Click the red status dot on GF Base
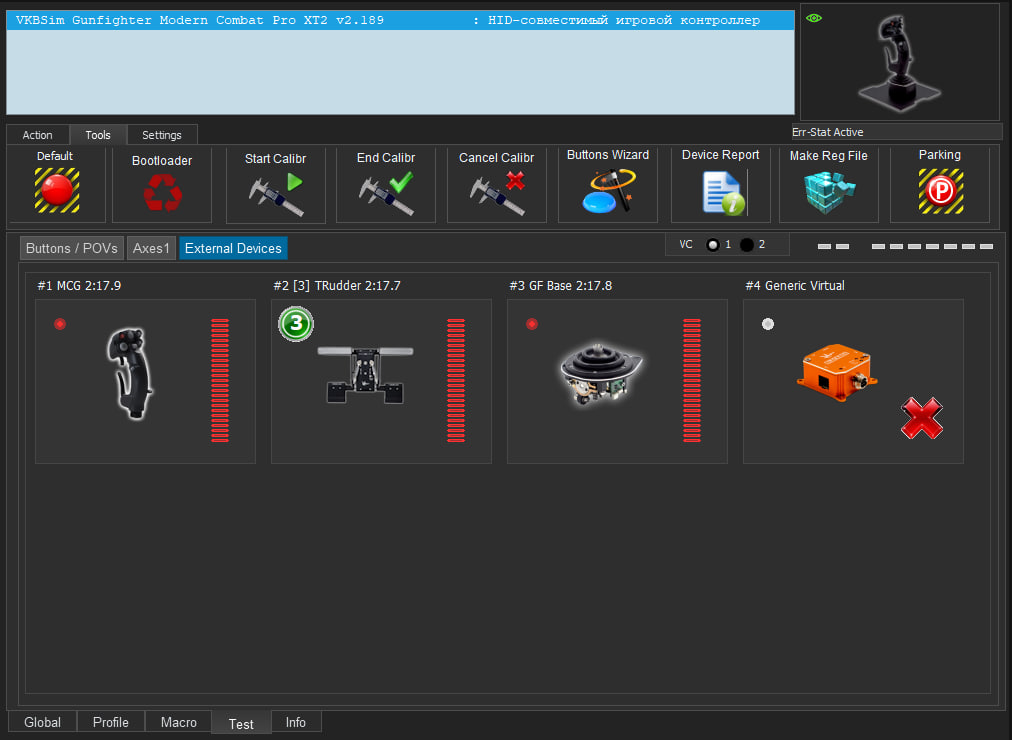 click(532, 324)
